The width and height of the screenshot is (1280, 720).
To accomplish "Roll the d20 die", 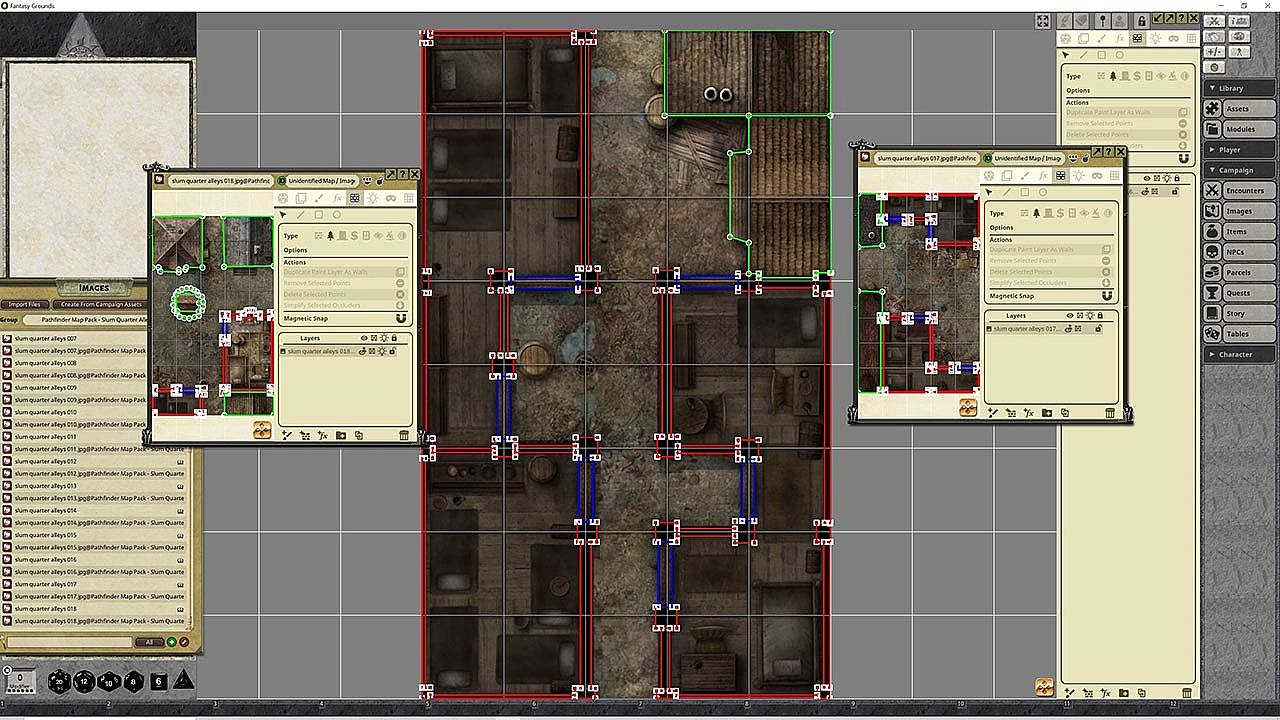I will point(58,682).
